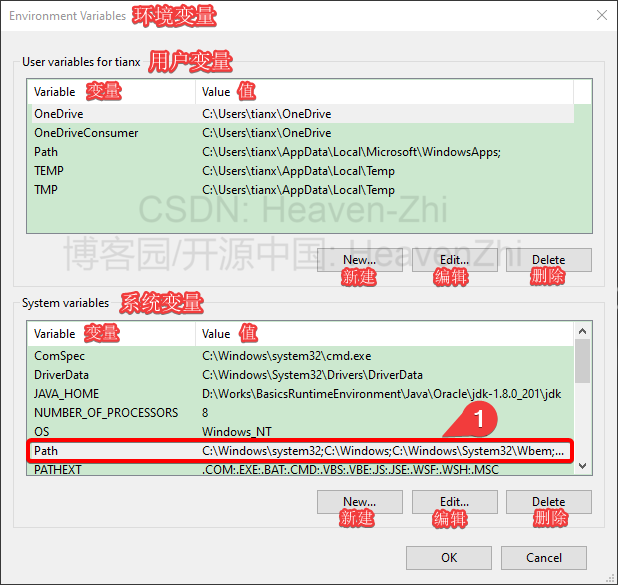Select the TEMP user variable

(301, 171)
